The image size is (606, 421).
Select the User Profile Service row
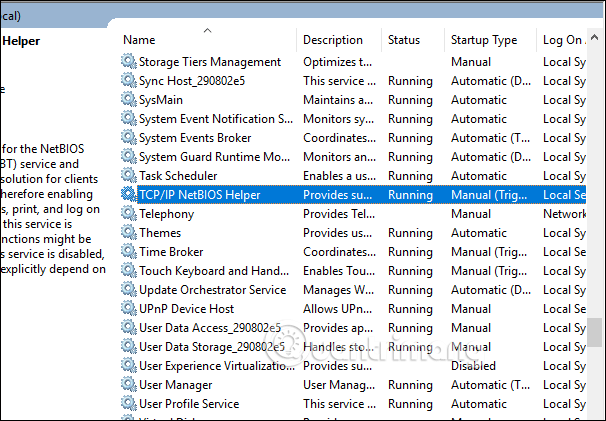pos(189,404)
